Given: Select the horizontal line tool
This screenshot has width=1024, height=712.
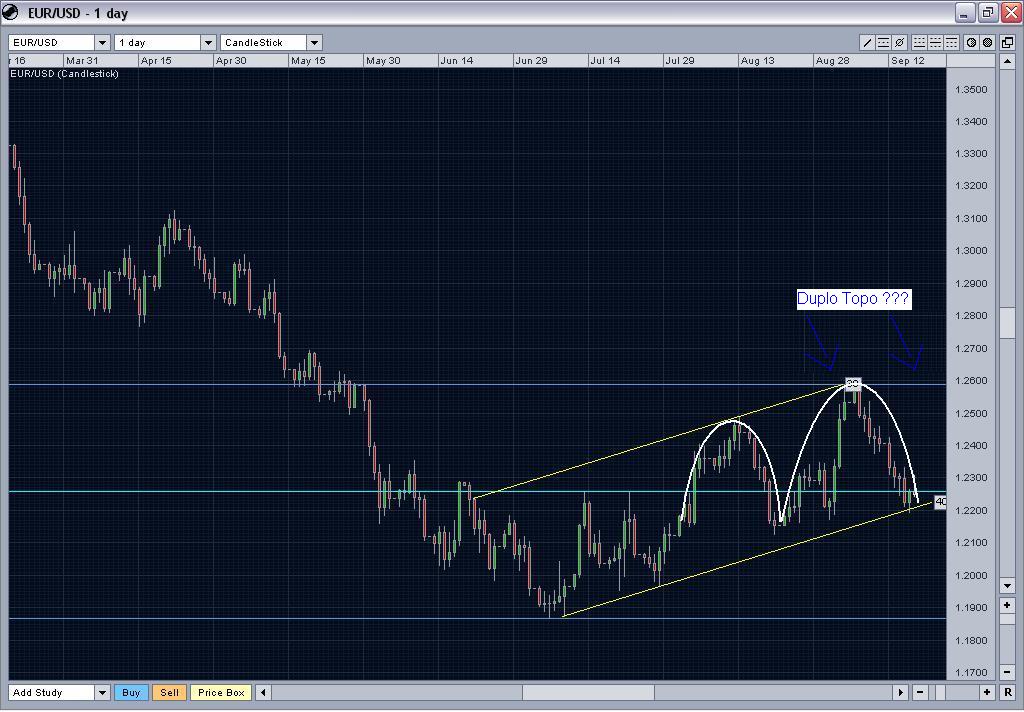Looking at the screenshot, I should coord(882,42).
